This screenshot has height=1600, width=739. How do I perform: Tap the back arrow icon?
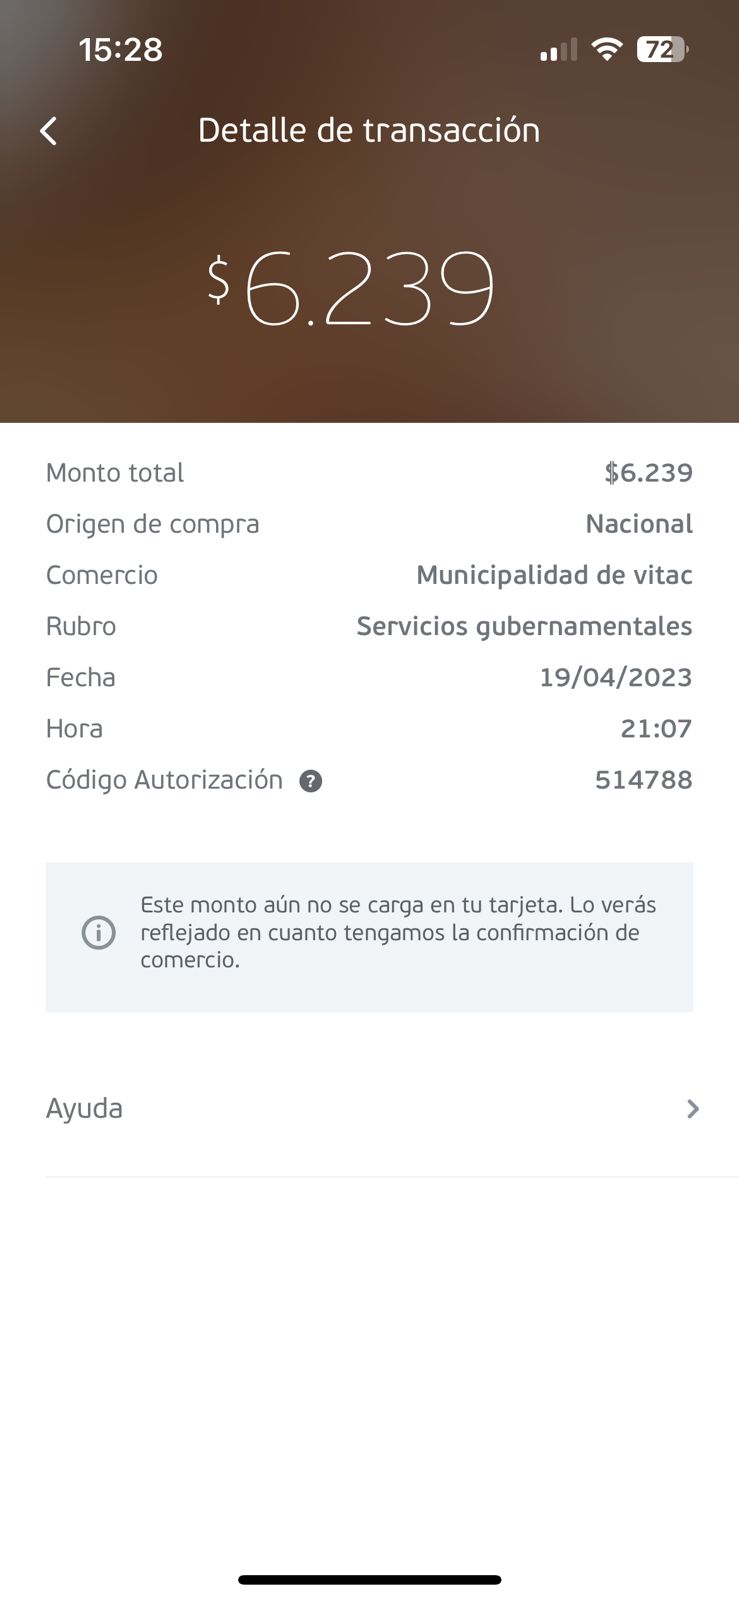click(48, 131)
